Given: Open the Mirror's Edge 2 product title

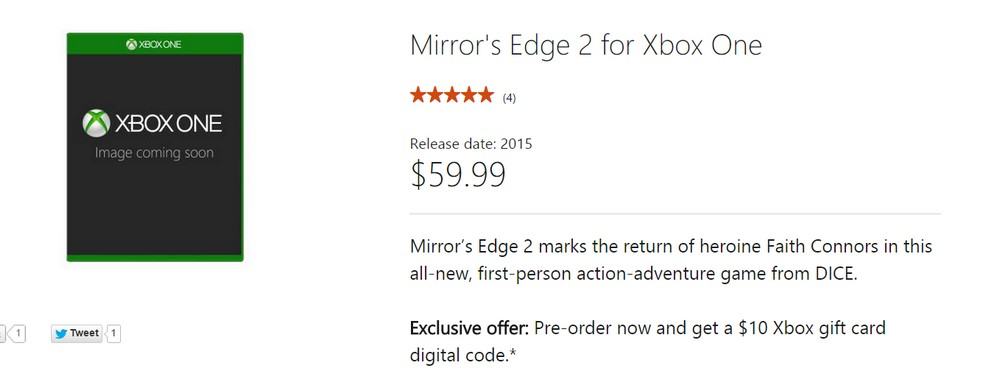Looking at the screenshot, I should 586,46.
